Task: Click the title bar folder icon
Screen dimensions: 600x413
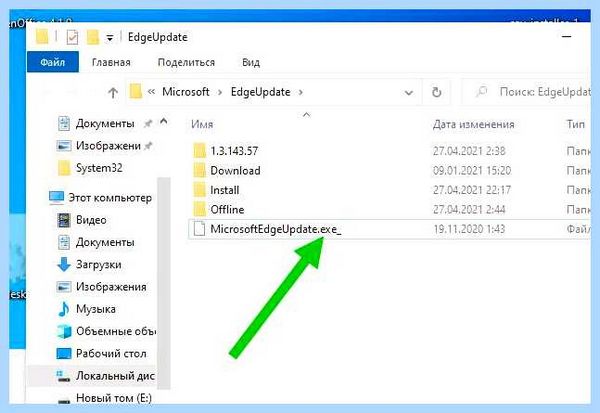Action: (x=42, y=37)
